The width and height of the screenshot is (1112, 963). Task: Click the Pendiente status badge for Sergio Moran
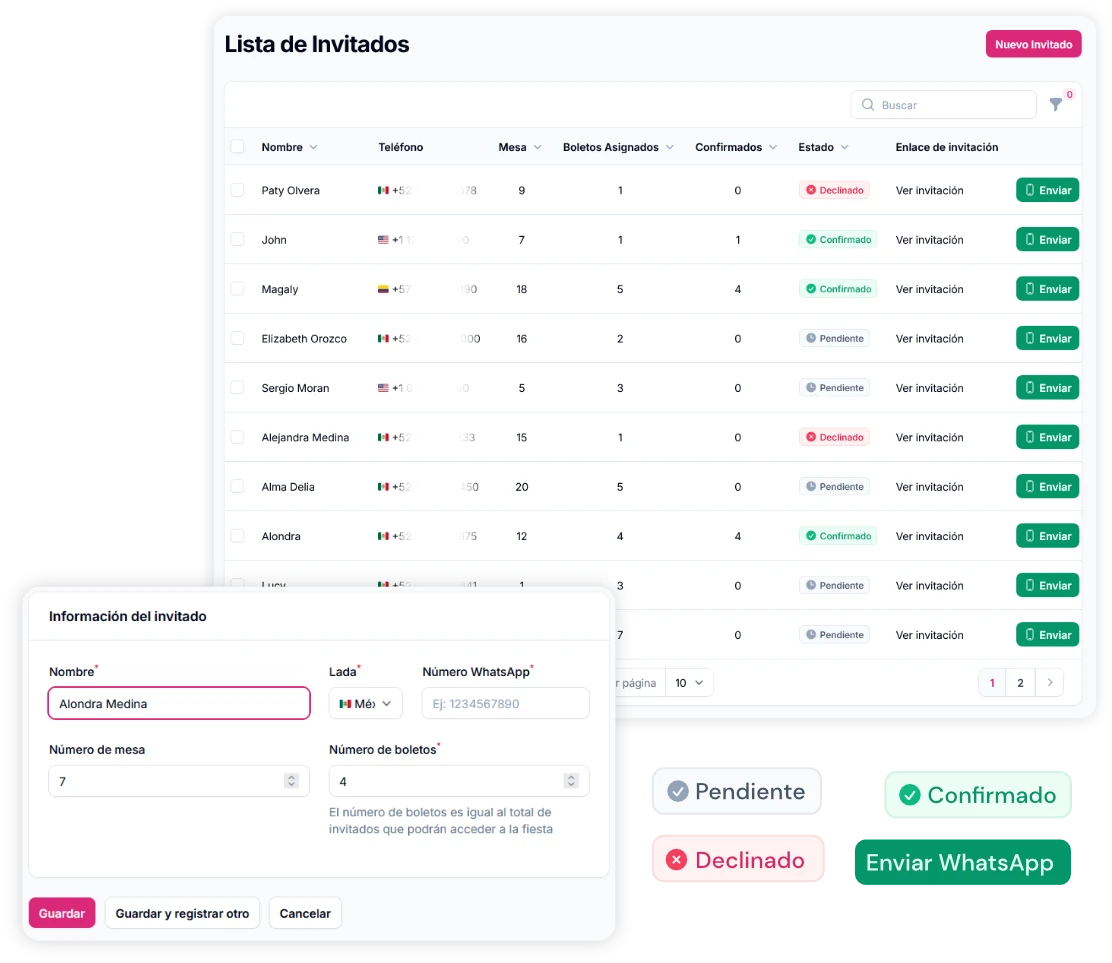(x=834, y=388)
